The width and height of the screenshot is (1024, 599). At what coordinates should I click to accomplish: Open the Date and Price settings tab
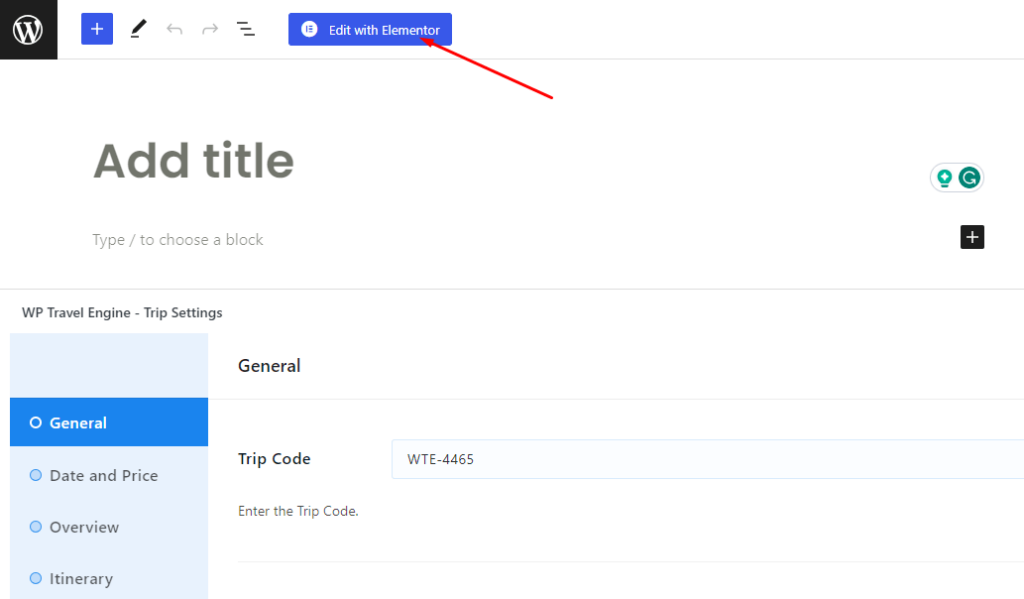click(x=104, y=475)
